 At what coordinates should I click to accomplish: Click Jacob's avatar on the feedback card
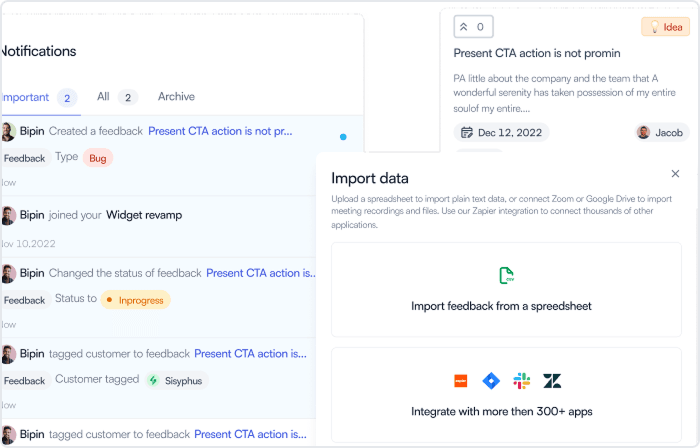tap(643, 133)
